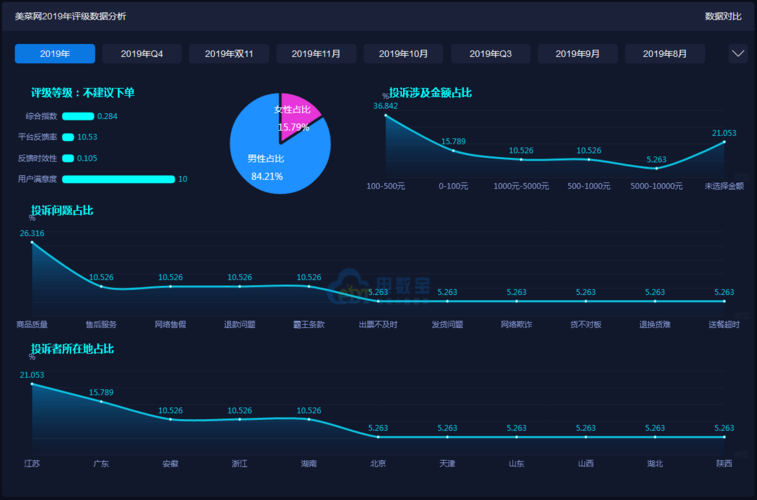
Task: Click the 10.53 平台反馈率 value
Action: click(87, 137)
